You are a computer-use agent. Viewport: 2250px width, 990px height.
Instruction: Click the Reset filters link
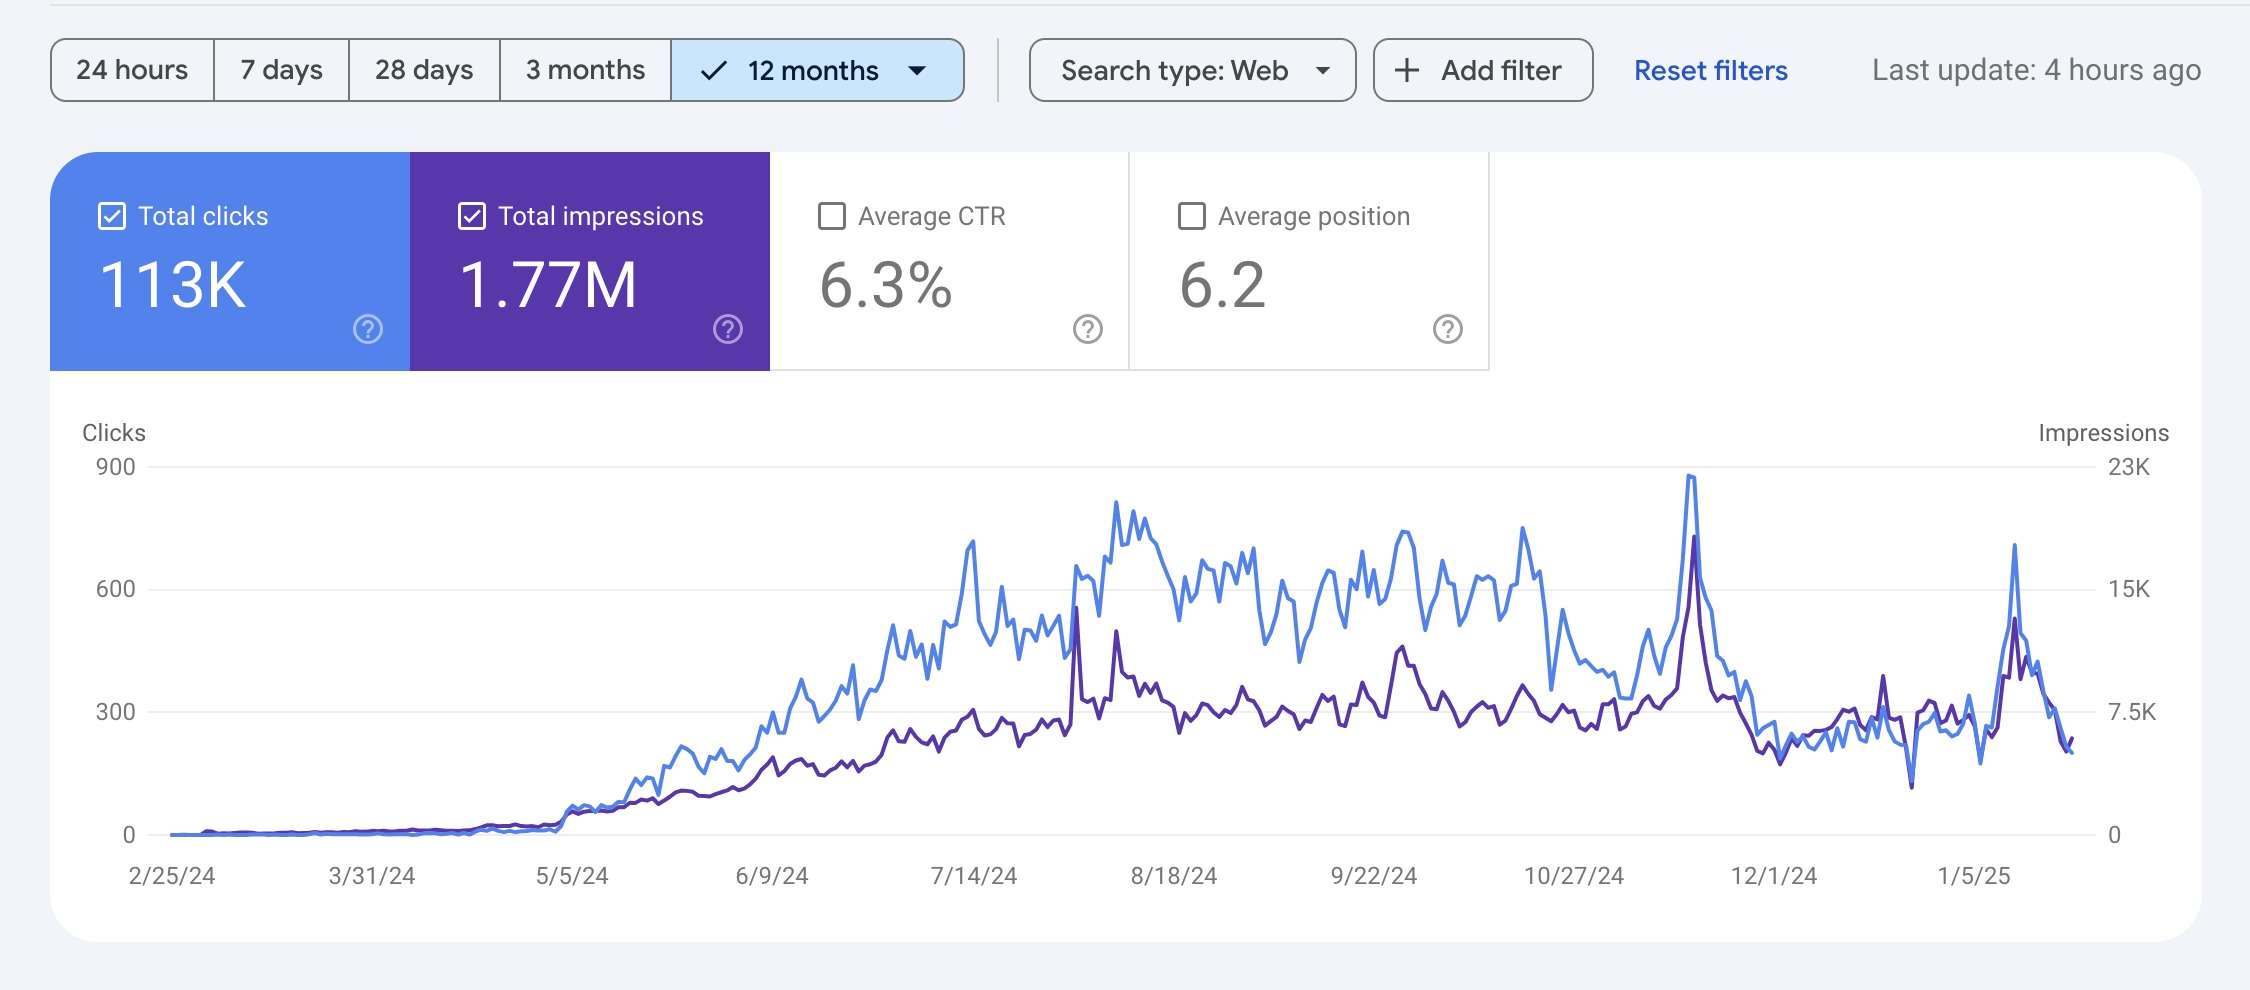coord(1710,70)
